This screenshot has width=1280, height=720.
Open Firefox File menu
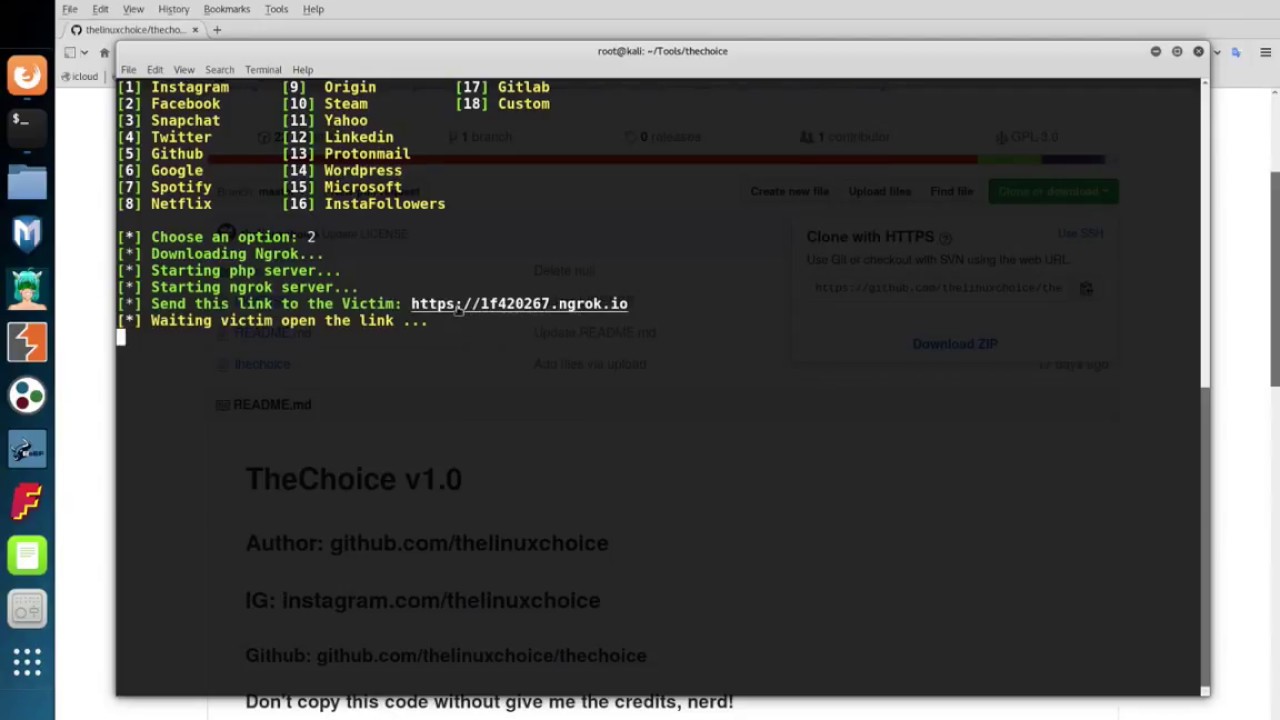[x=70, y=9]
